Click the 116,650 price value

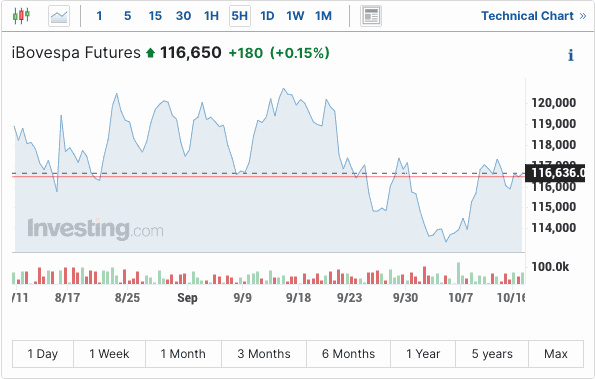tap(190, 53)
